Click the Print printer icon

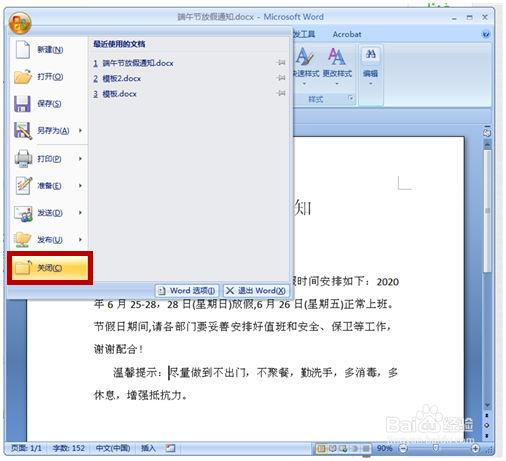pos(23,159)
